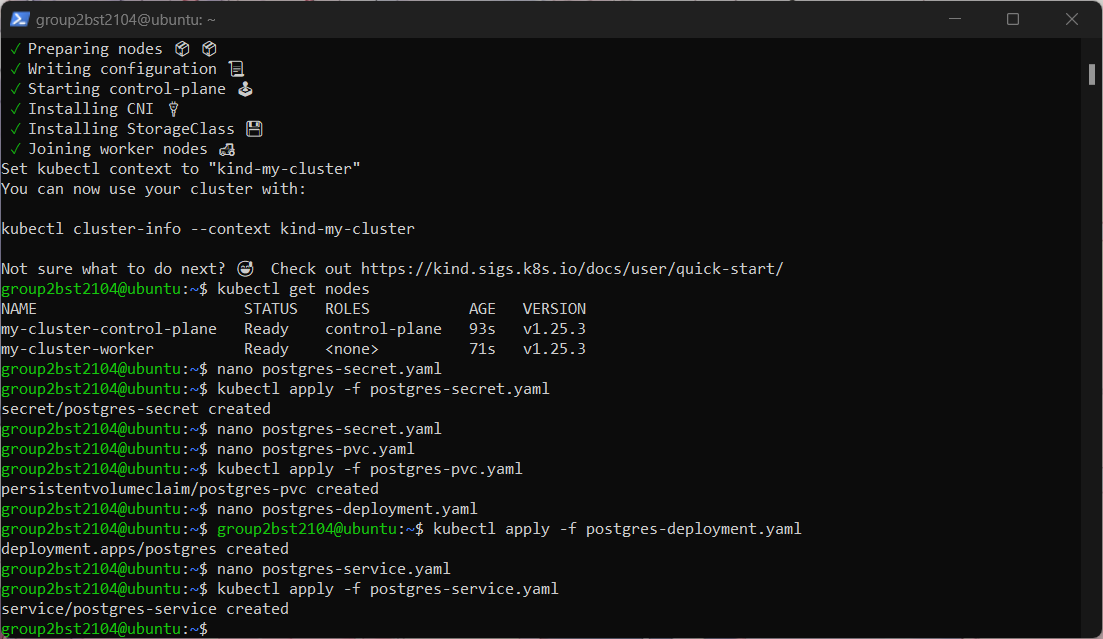1103x639 pixels.
Task: Click the joystick icon after Starting control-plane
Action: [x=245, y=89]
